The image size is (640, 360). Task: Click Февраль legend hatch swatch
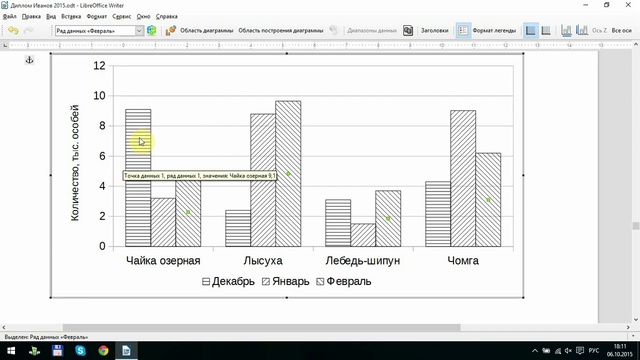coord(320,282)
